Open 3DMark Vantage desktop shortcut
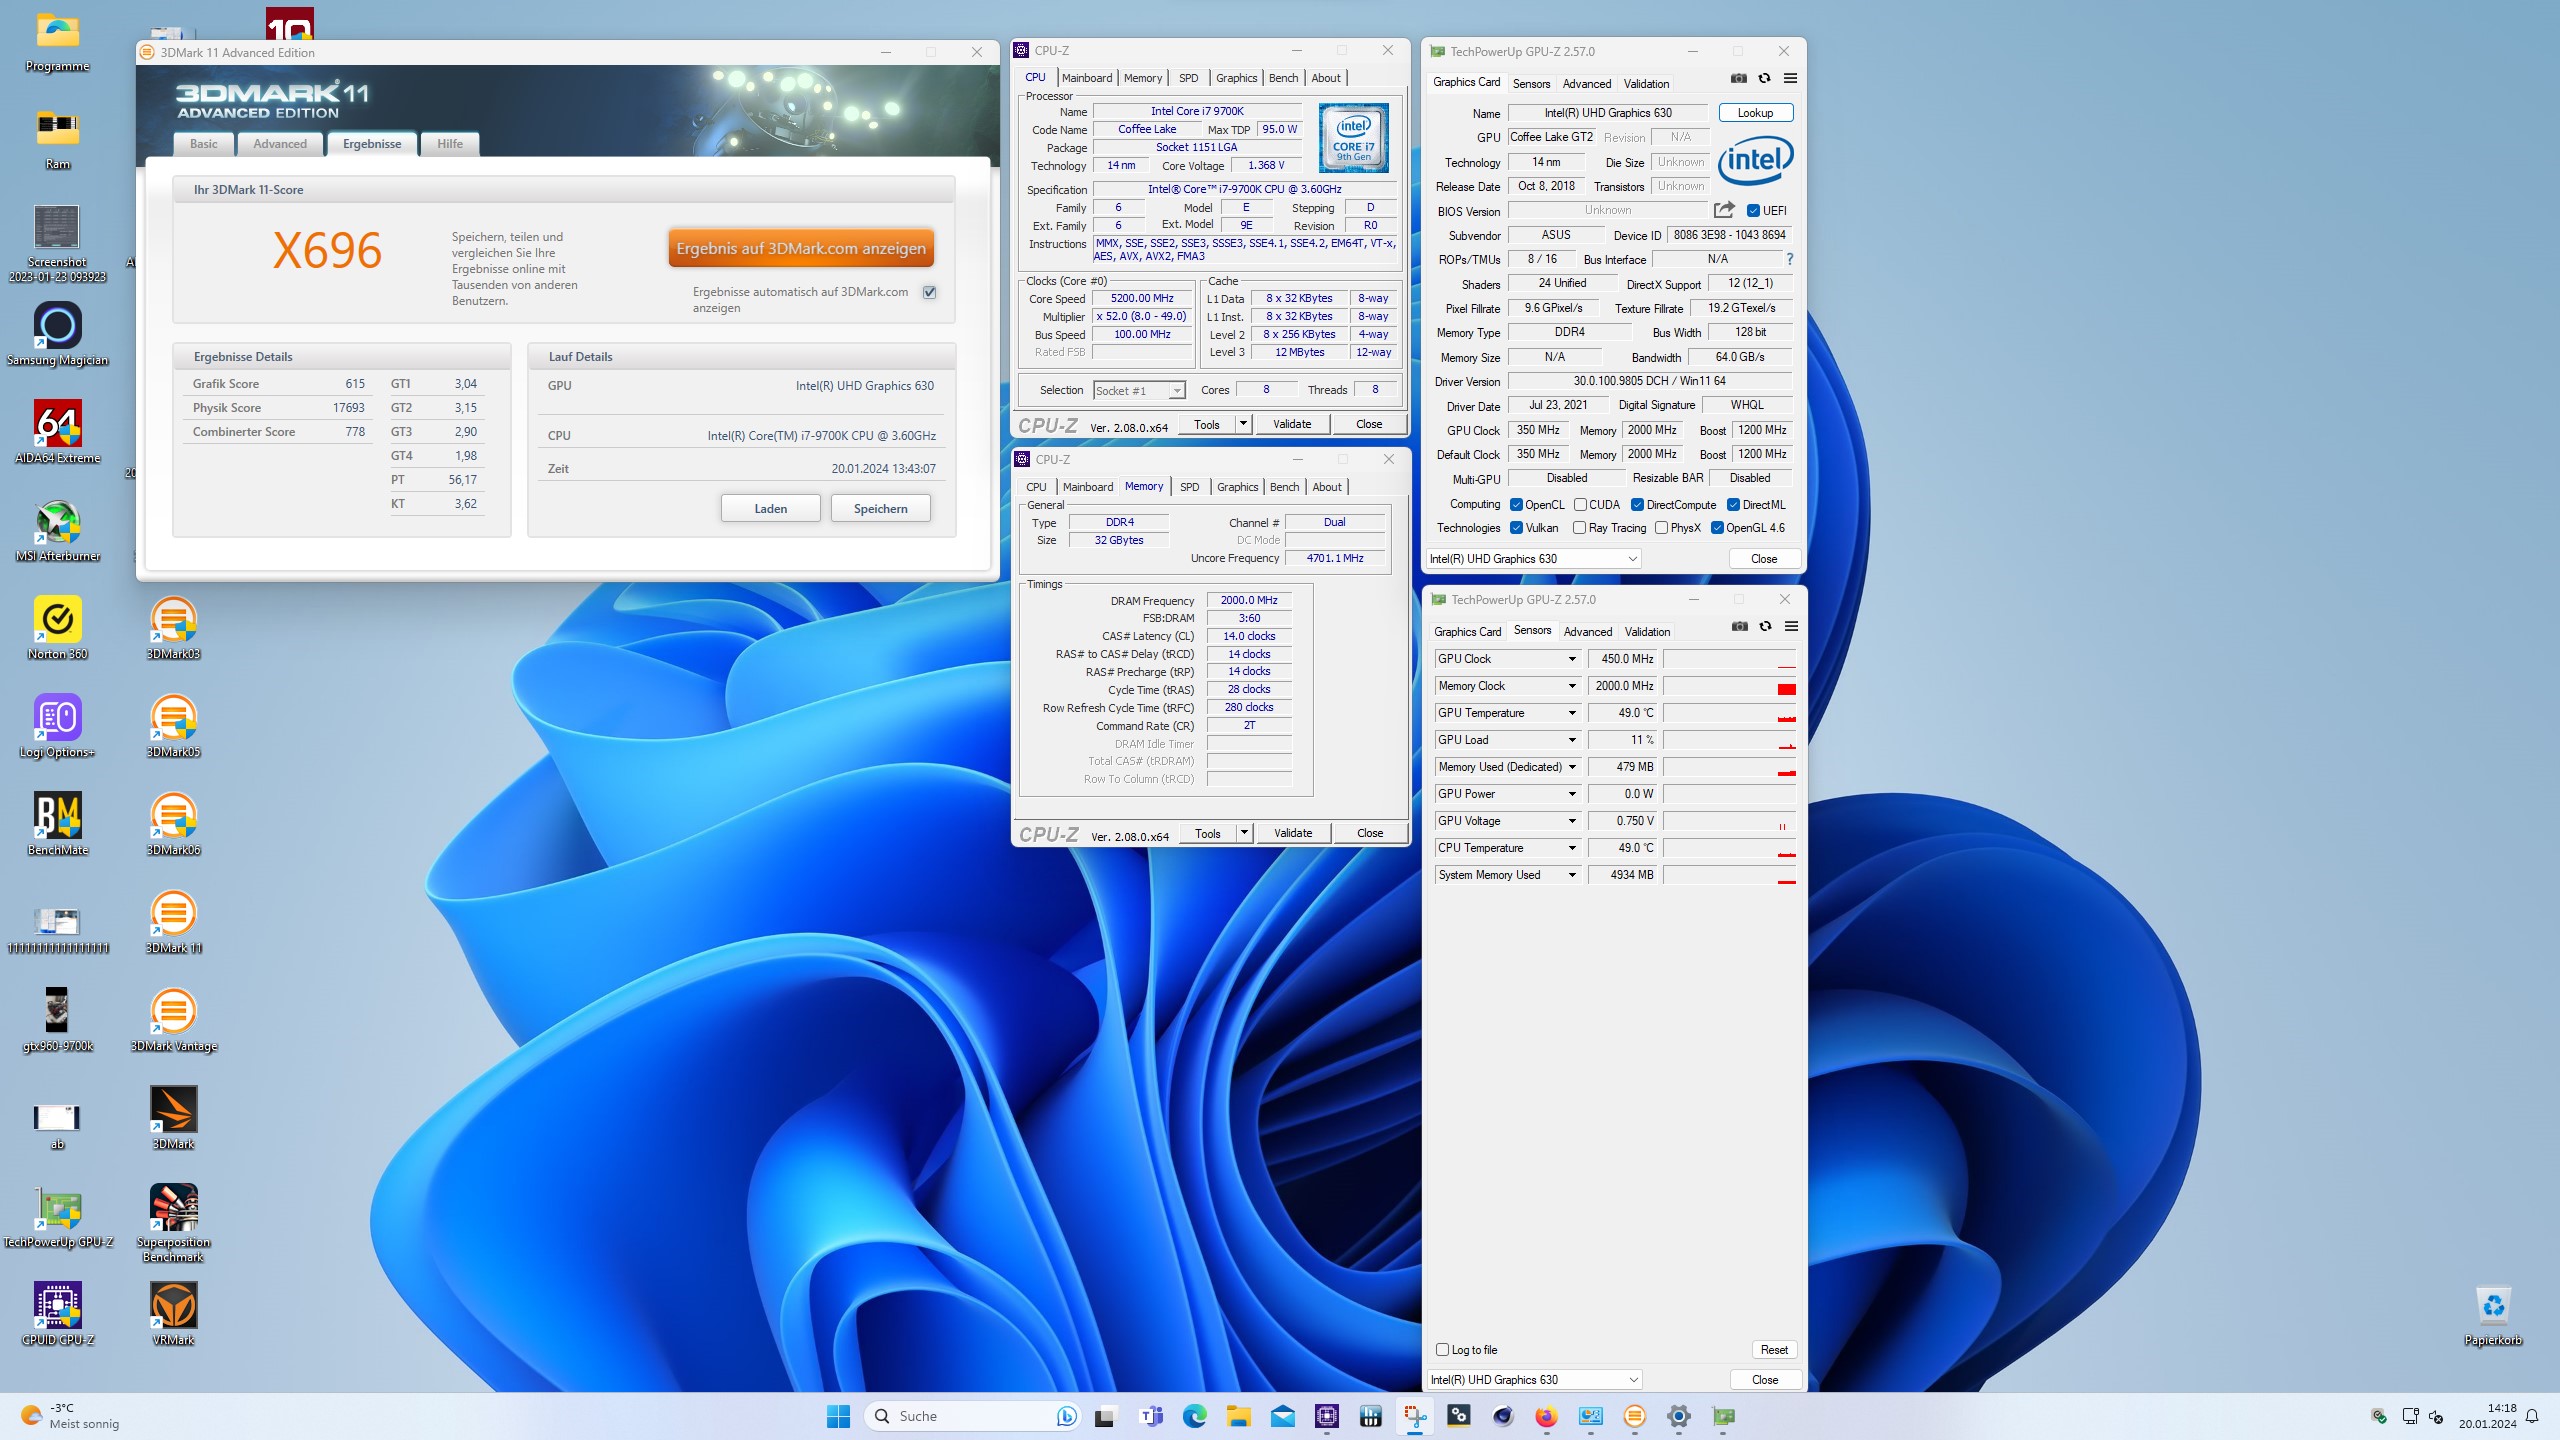Image resolution: width=2560 pixels, height=1440 pixels. (174, 1020)
